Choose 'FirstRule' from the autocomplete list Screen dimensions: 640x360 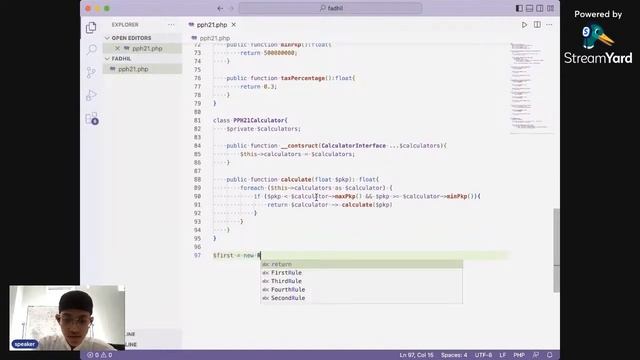tap(362, 273)
